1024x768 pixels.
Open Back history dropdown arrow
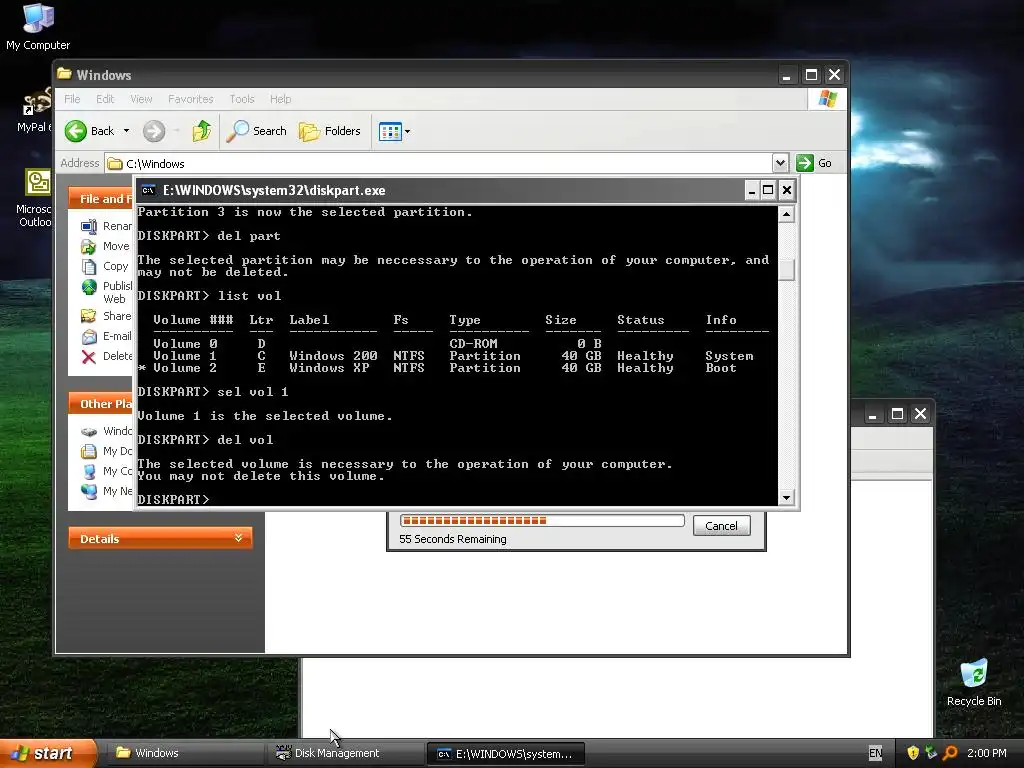[127, 131]
